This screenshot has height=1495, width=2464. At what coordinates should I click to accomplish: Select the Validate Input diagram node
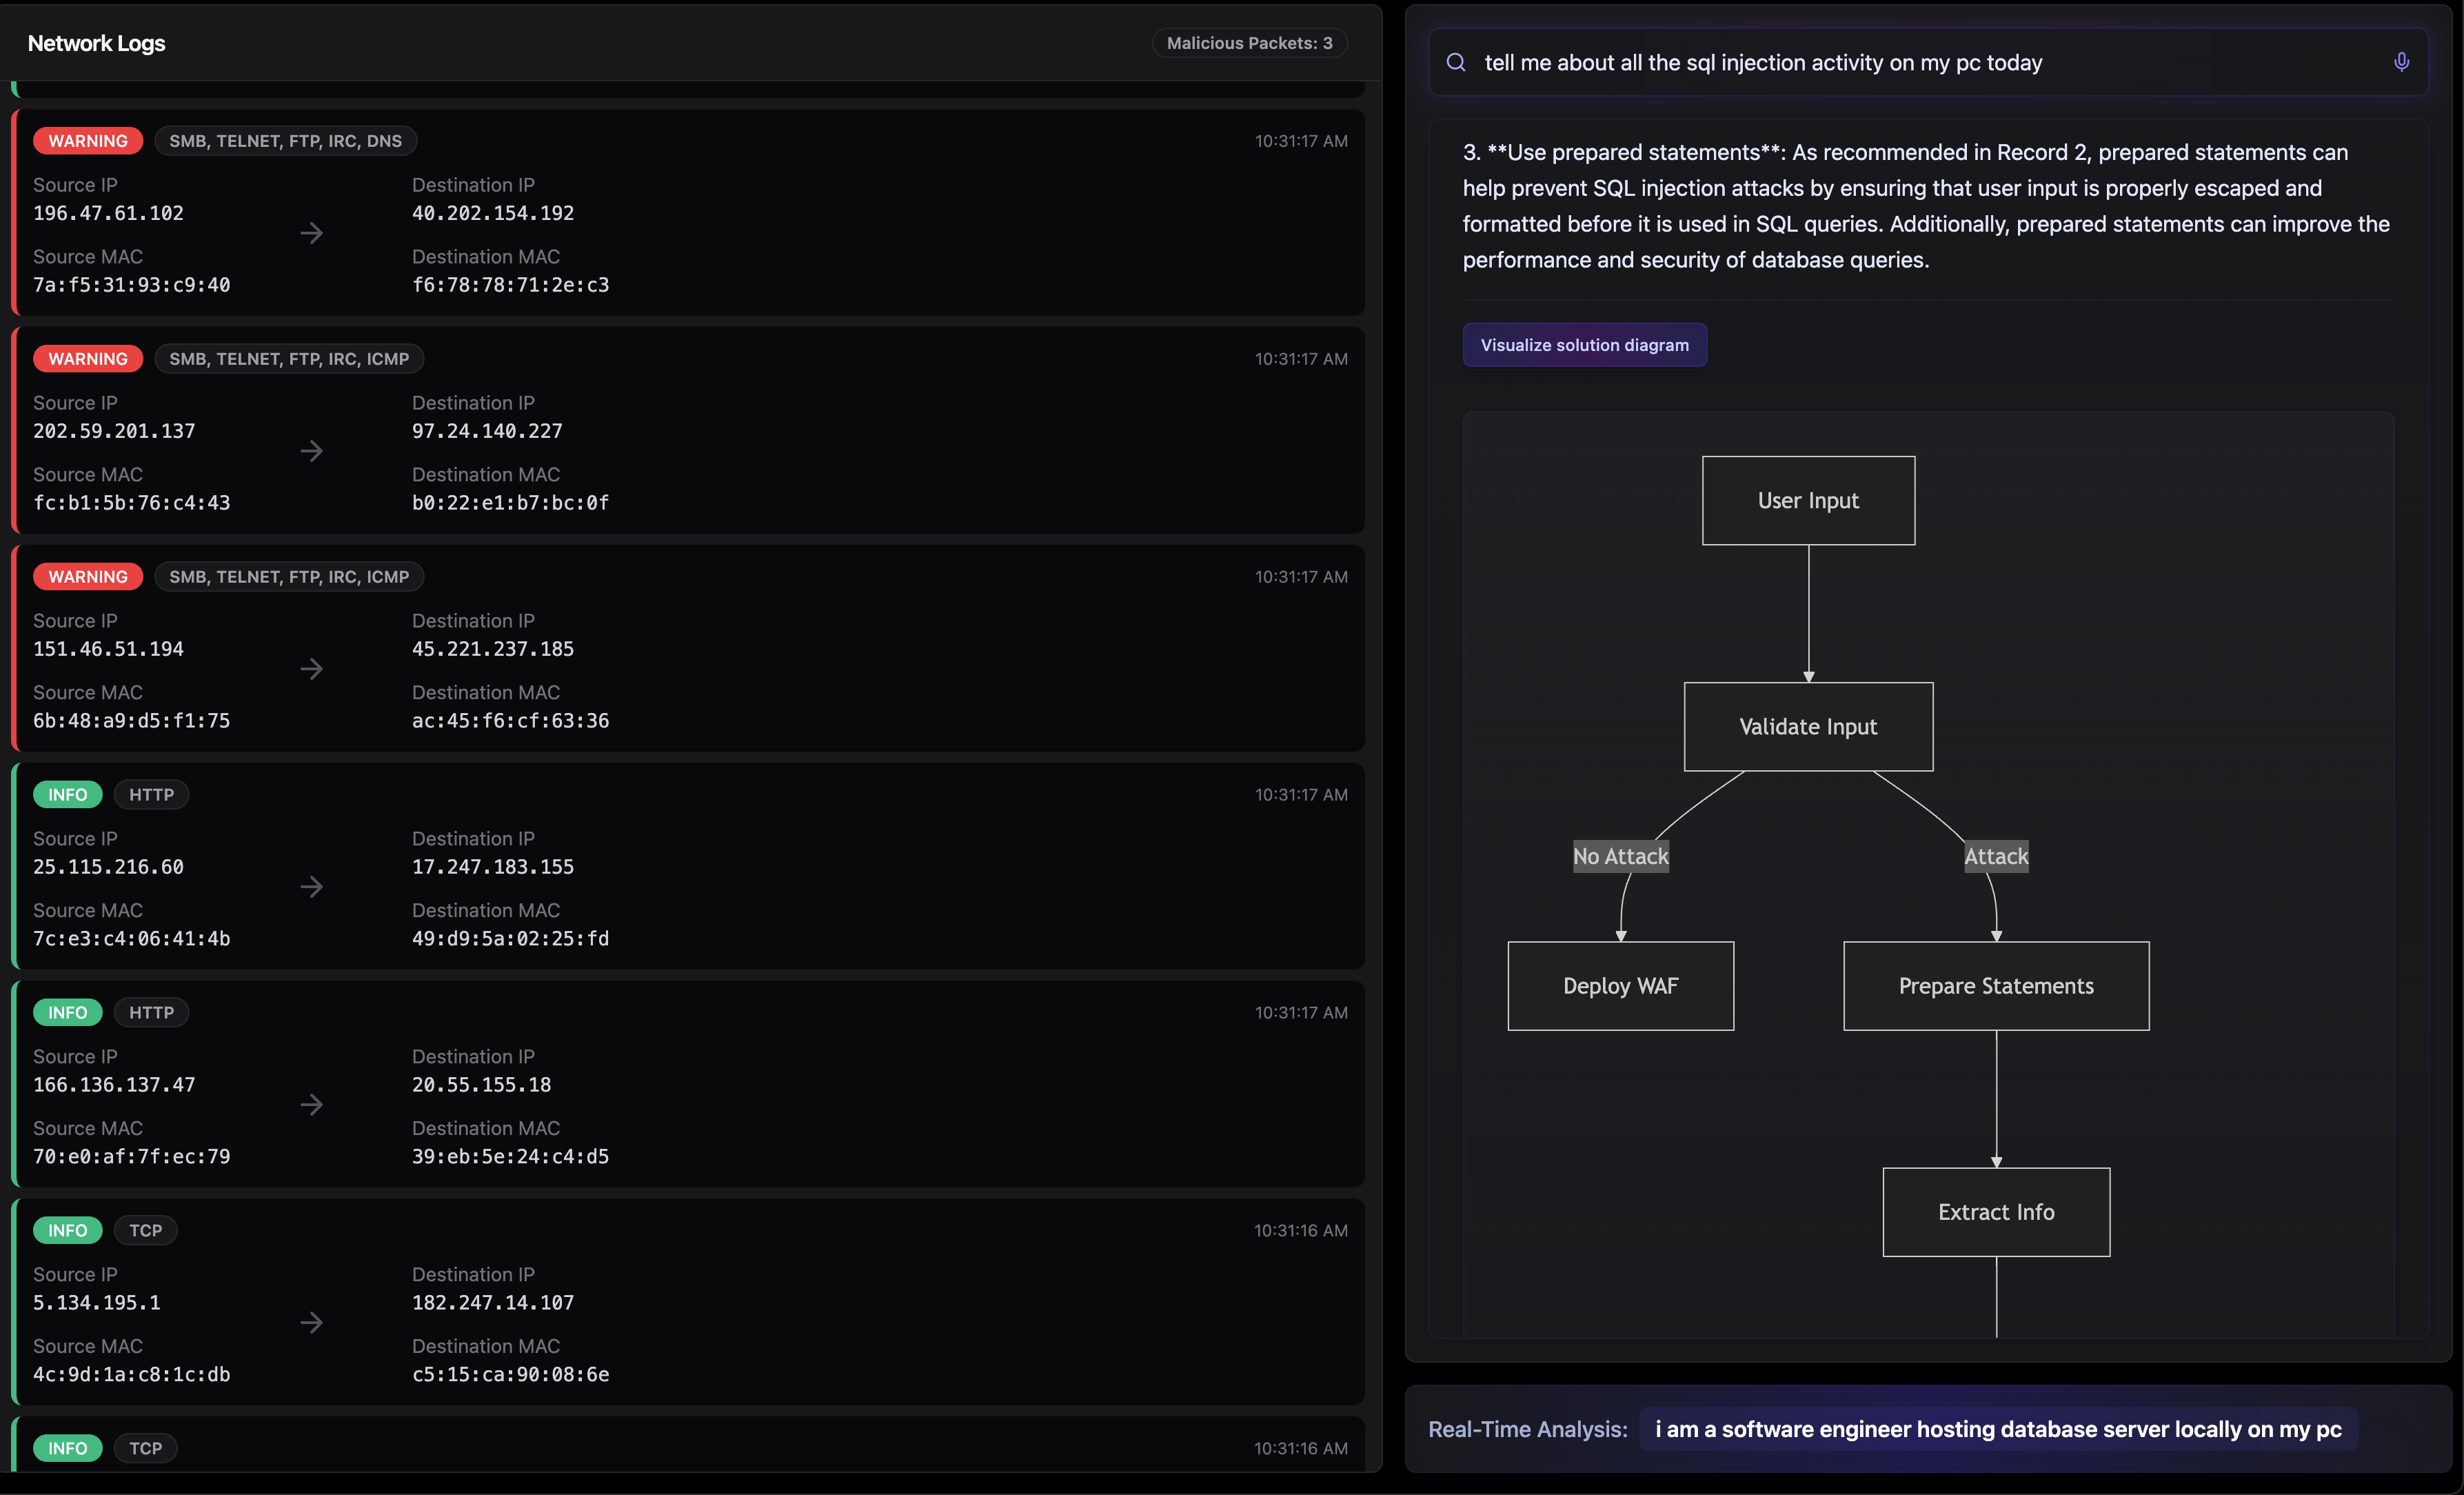pos(1808,727)
